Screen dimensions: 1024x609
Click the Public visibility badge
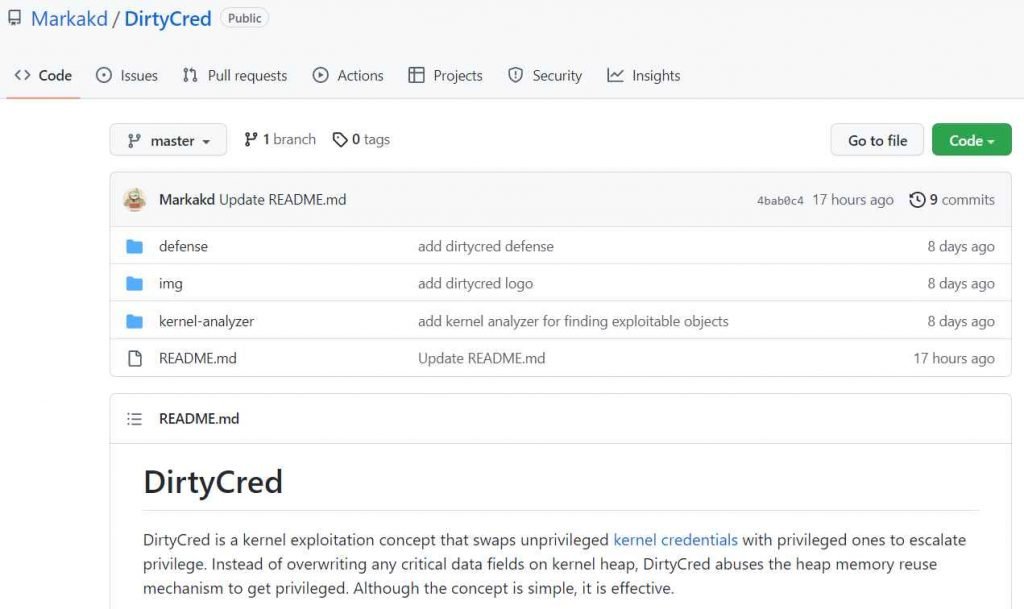coord(244,18)
